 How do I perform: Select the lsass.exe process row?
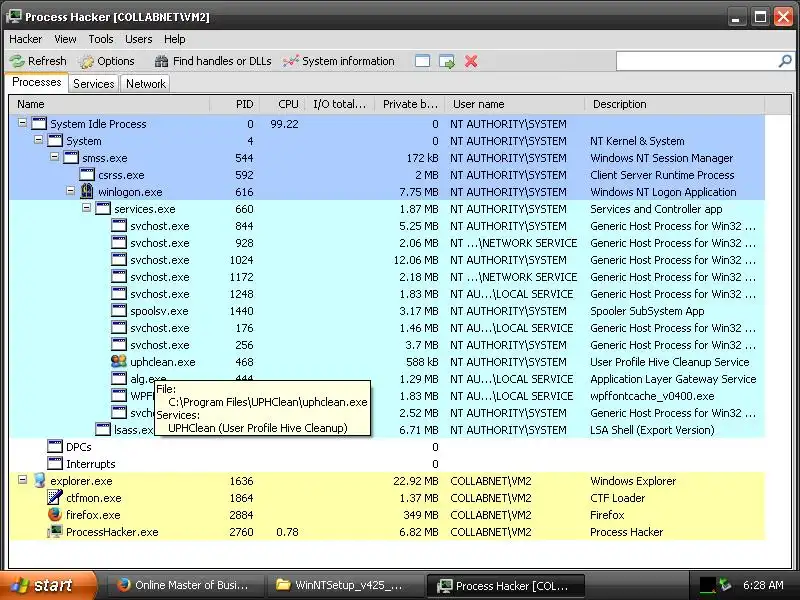pyautogui.click(x=387, y=430)
